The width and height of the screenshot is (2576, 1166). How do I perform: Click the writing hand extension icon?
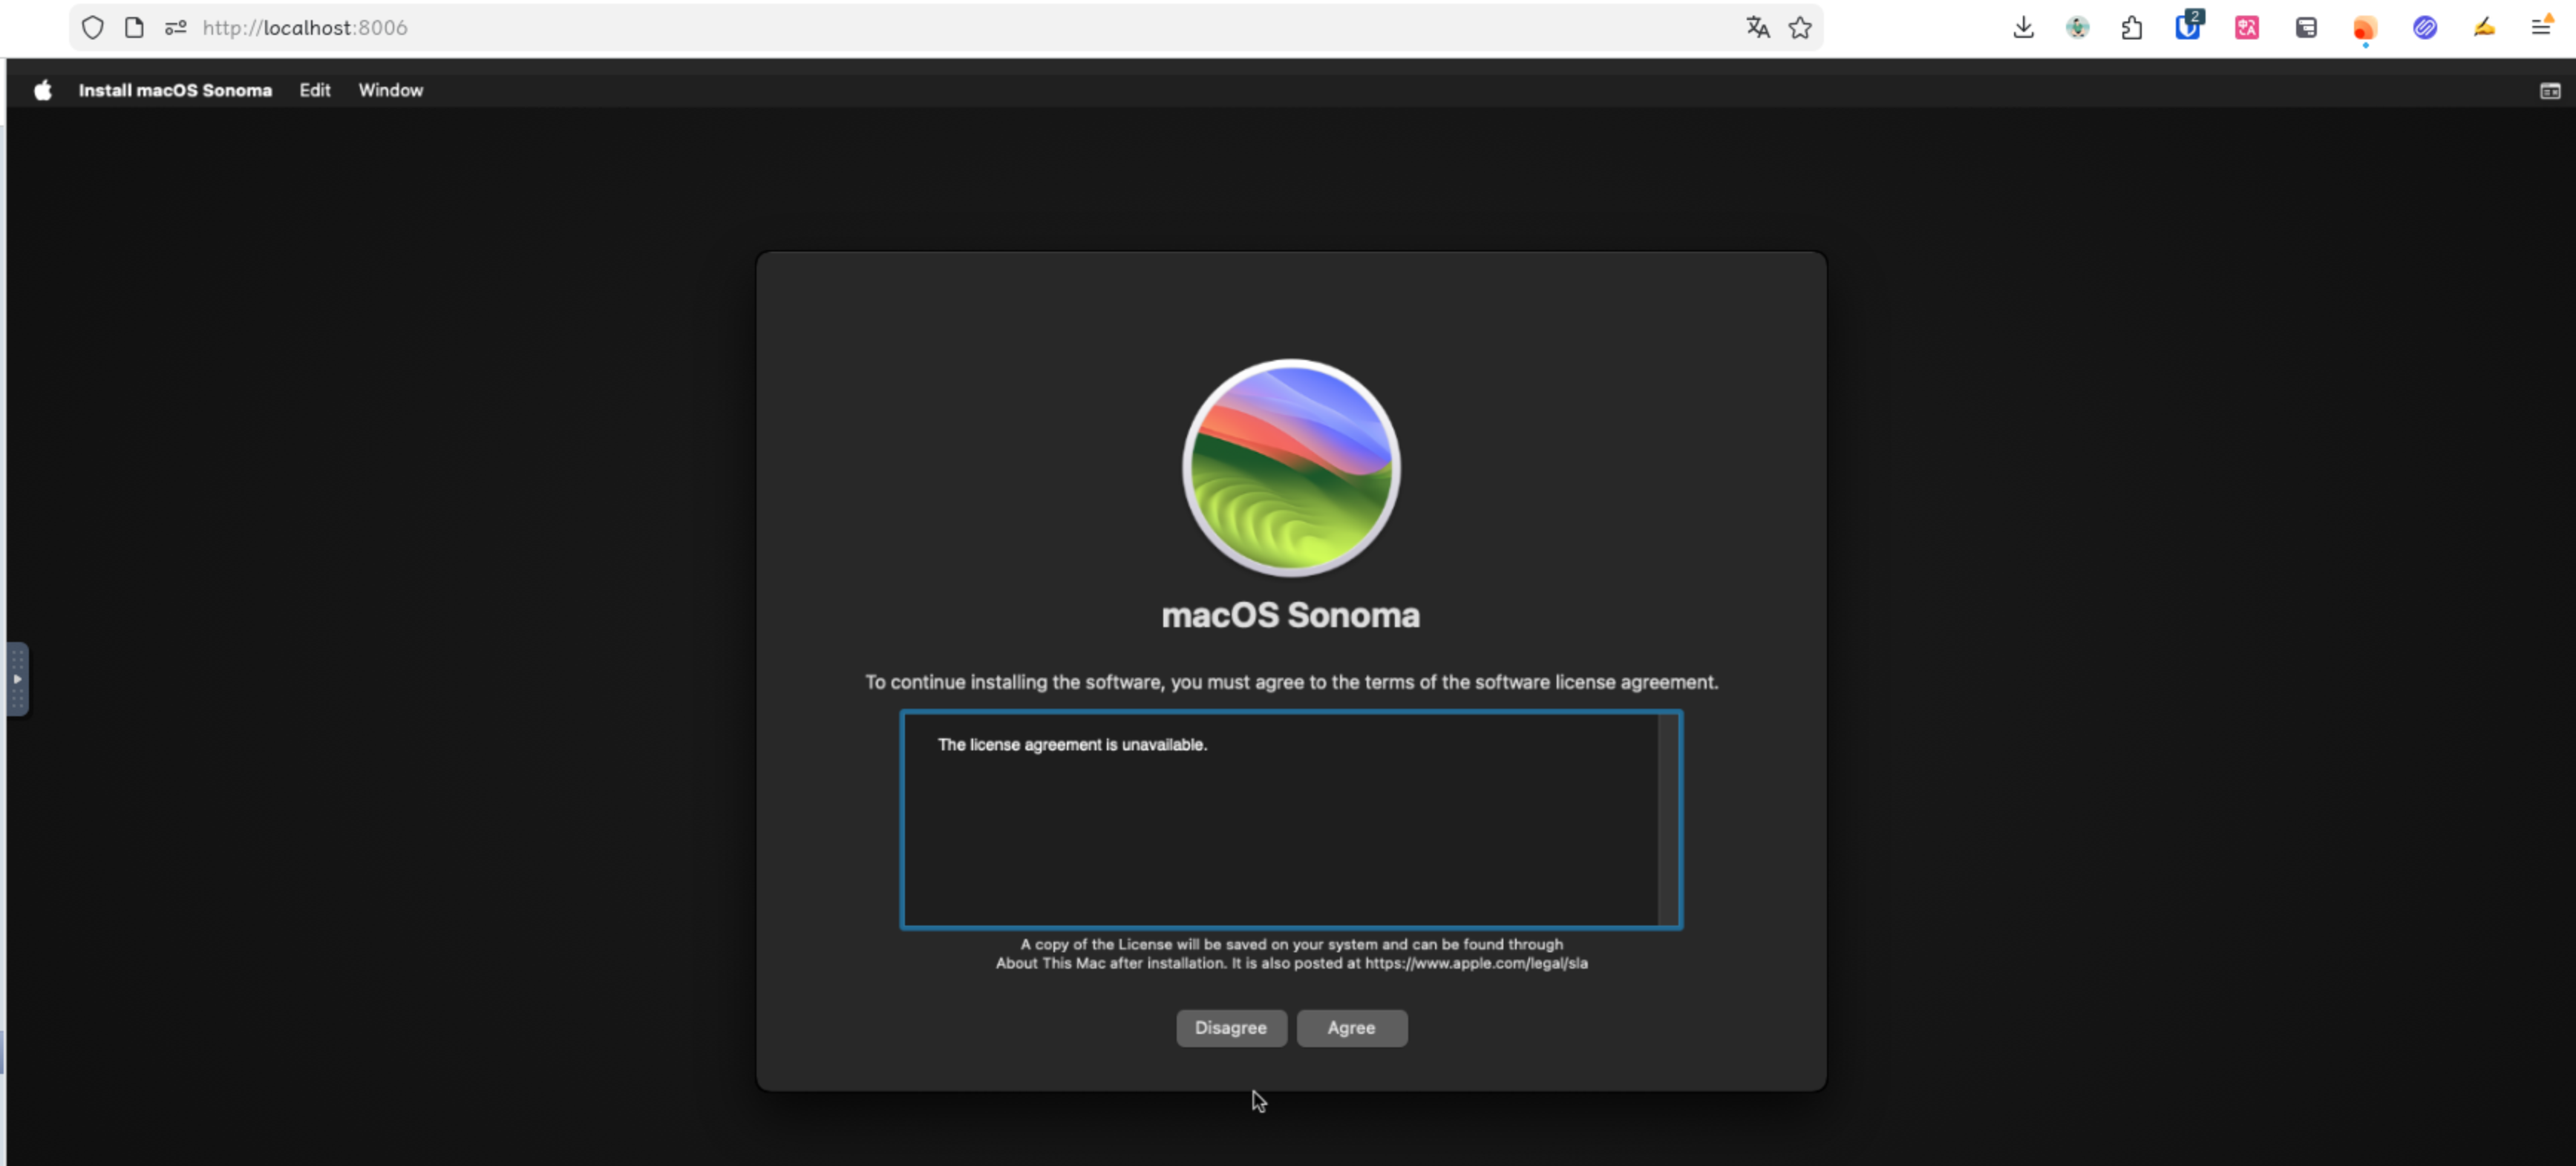point(2483,28)
